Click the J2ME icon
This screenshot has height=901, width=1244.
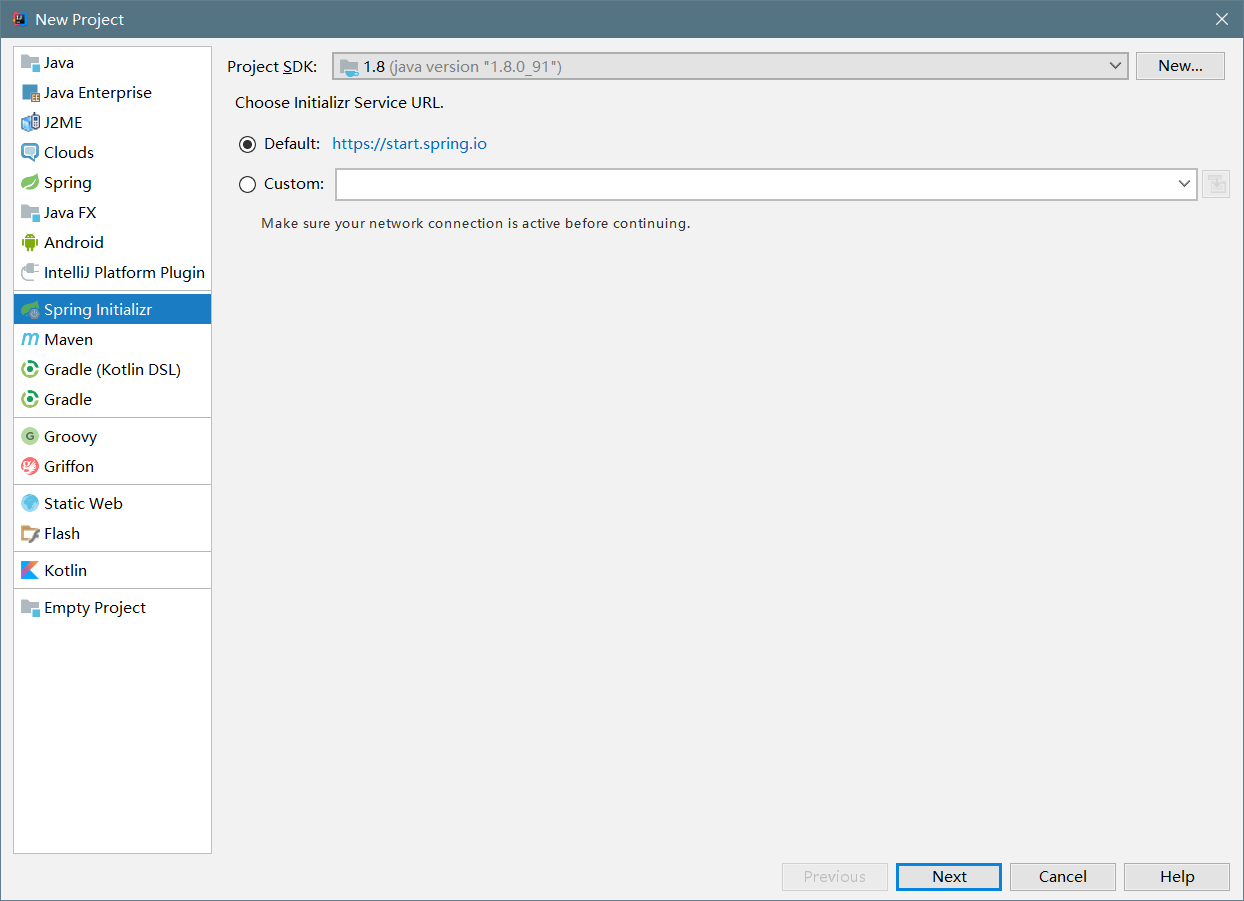click(30, 123)
